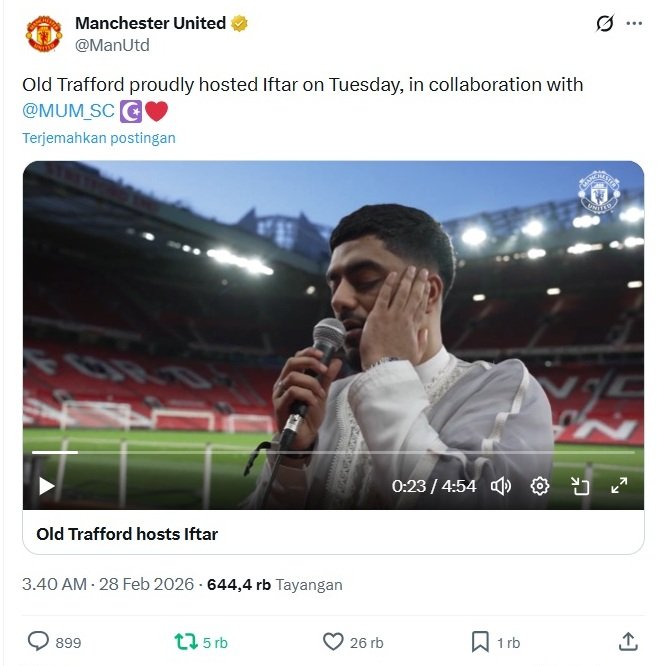Viewport: 657px width, 666px height.
Task: Toggle picture-in-picture mode for video
Action: click(x=580, y=486)
